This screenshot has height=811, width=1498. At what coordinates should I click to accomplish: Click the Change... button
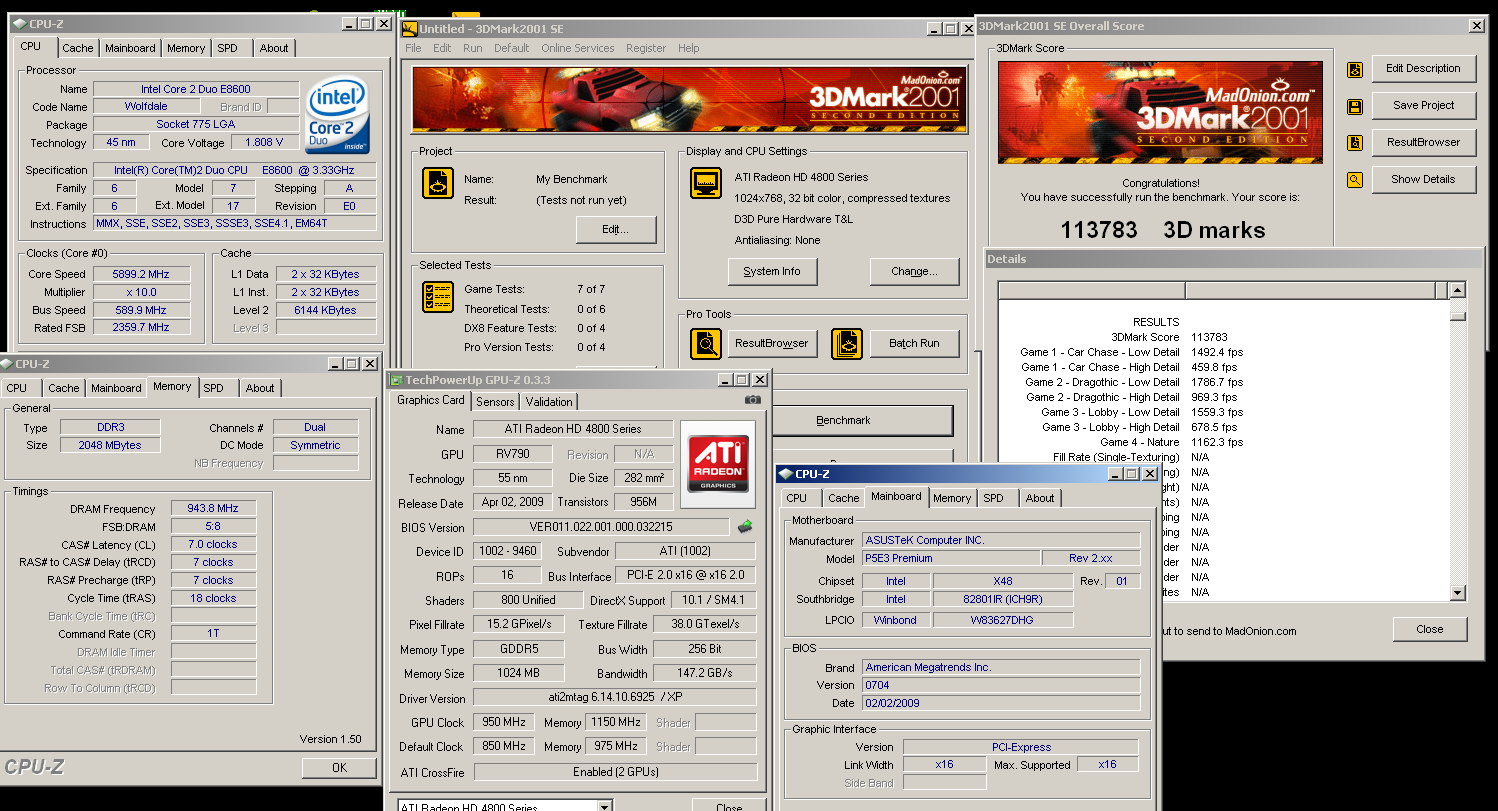point(914,271)
